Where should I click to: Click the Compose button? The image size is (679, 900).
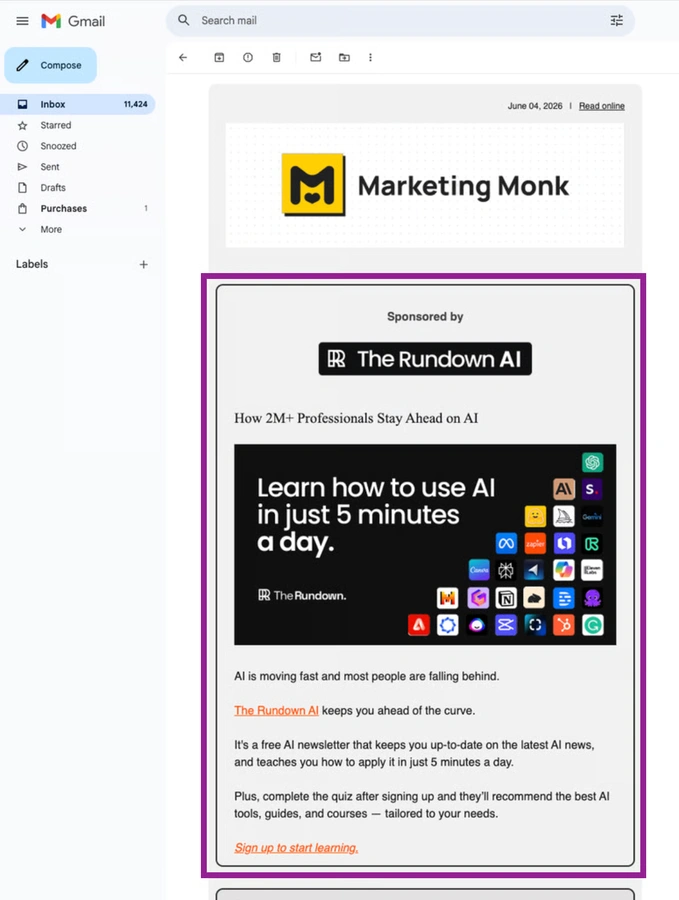pyautogui.click(x=51, y=65)
